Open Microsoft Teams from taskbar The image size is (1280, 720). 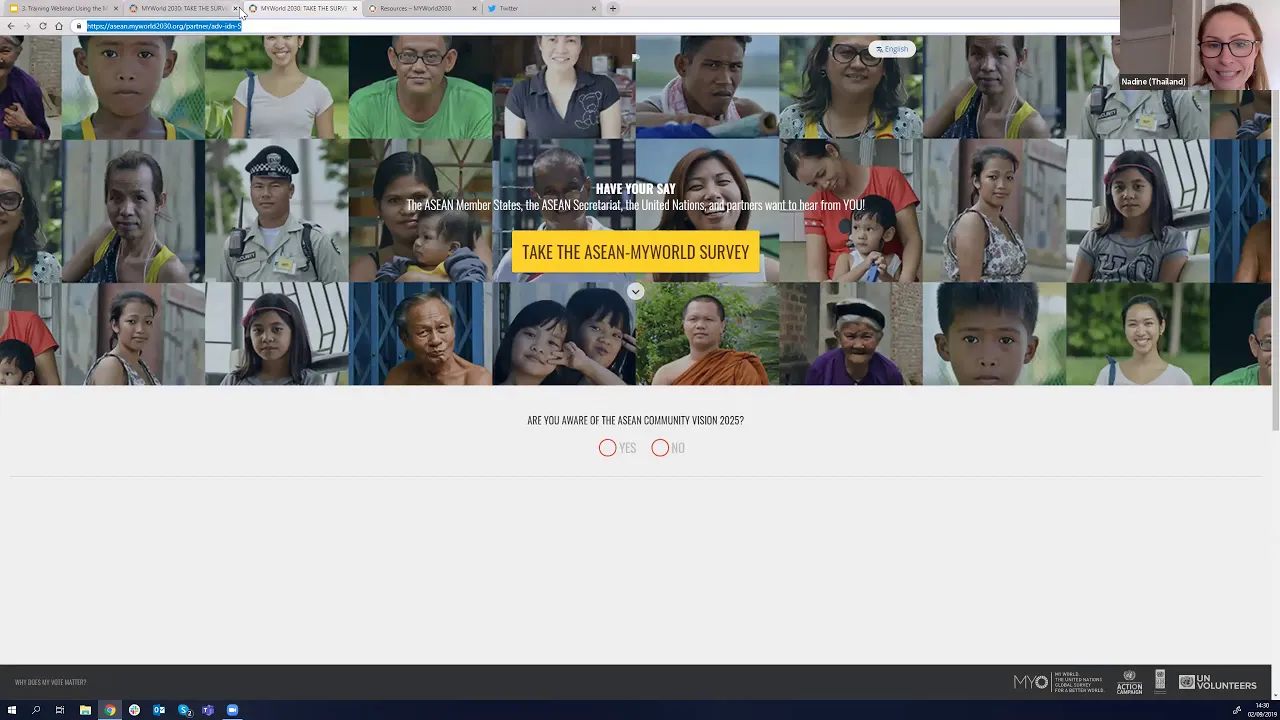click(x=208, y=710)
